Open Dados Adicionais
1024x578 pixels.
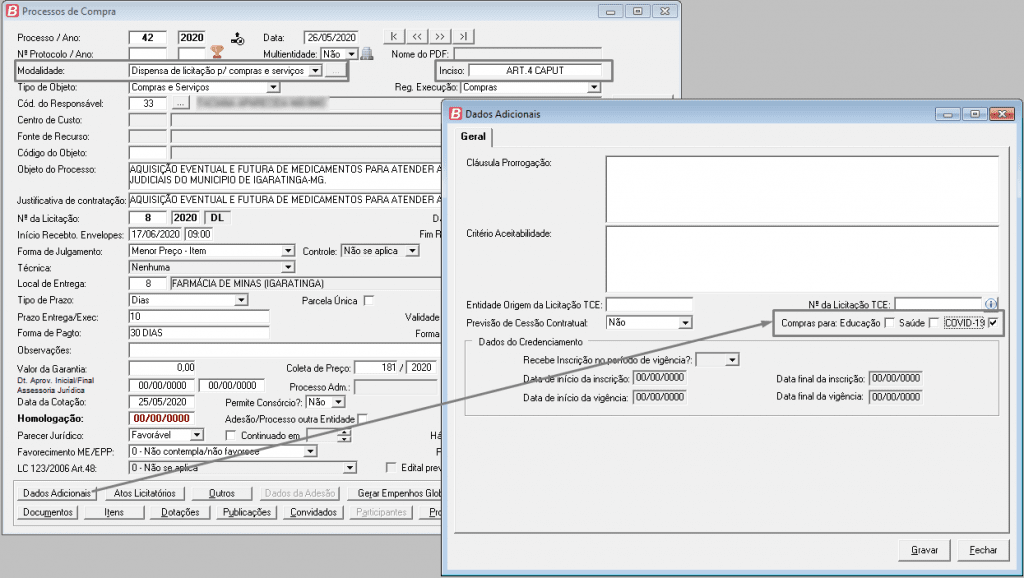click(x=55, y=493)
